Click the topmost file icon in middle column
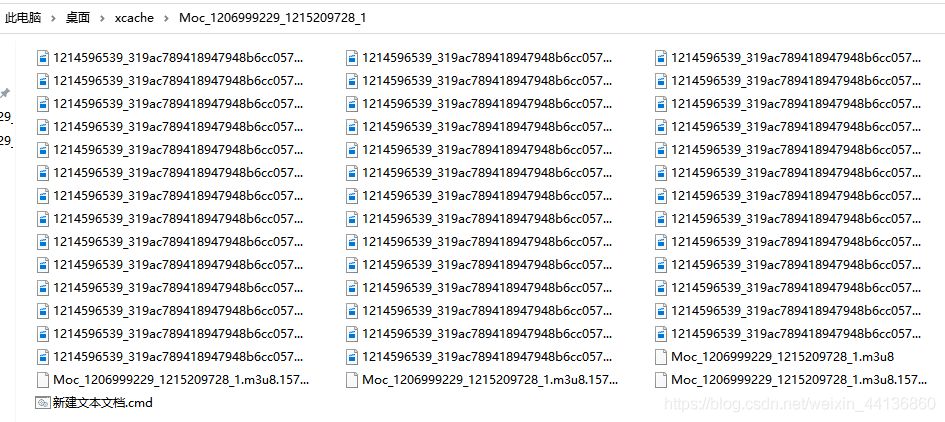The width and height of the screenshot is (945, 422). click(352, 58)
